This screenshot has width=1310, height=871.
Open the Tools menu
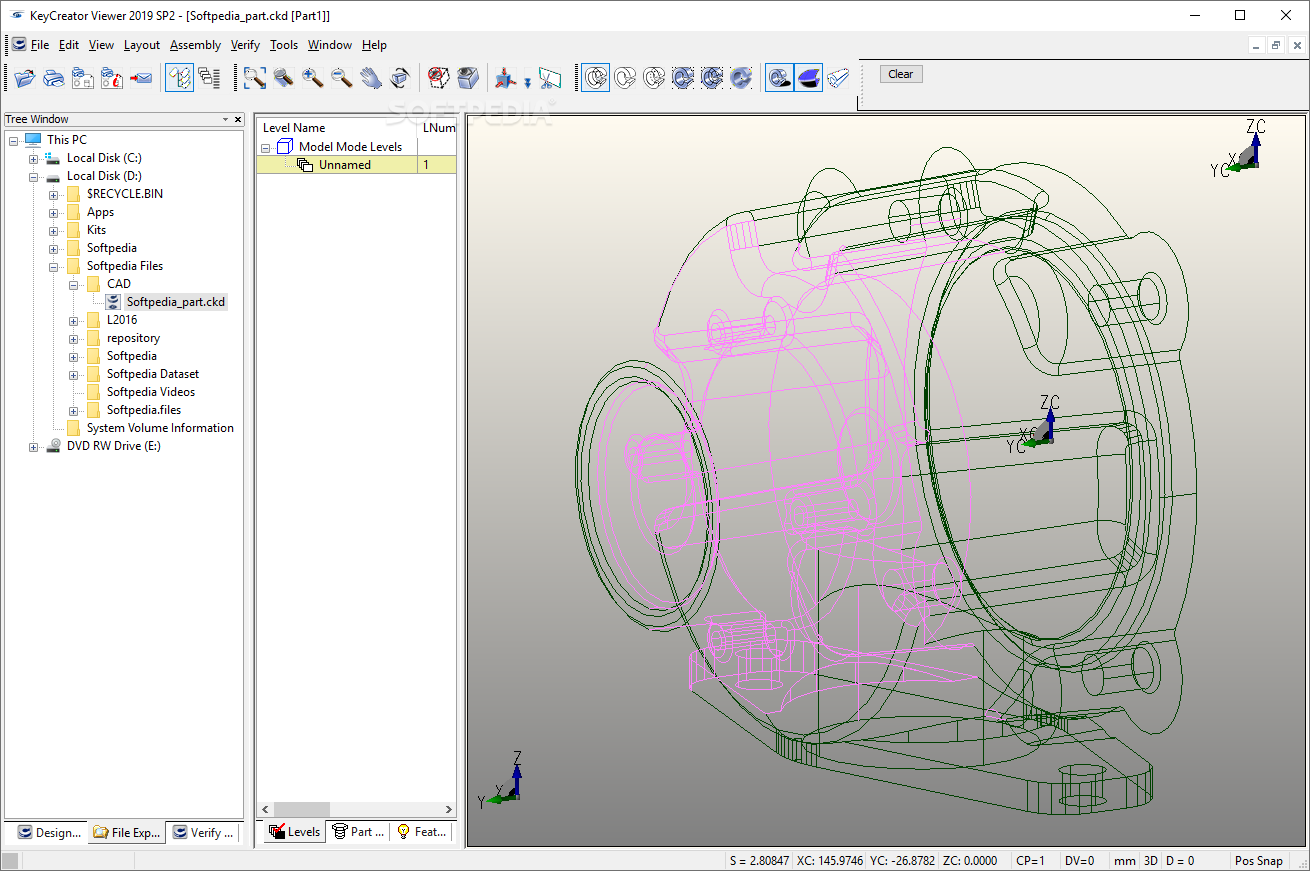[x=284, y=45]
